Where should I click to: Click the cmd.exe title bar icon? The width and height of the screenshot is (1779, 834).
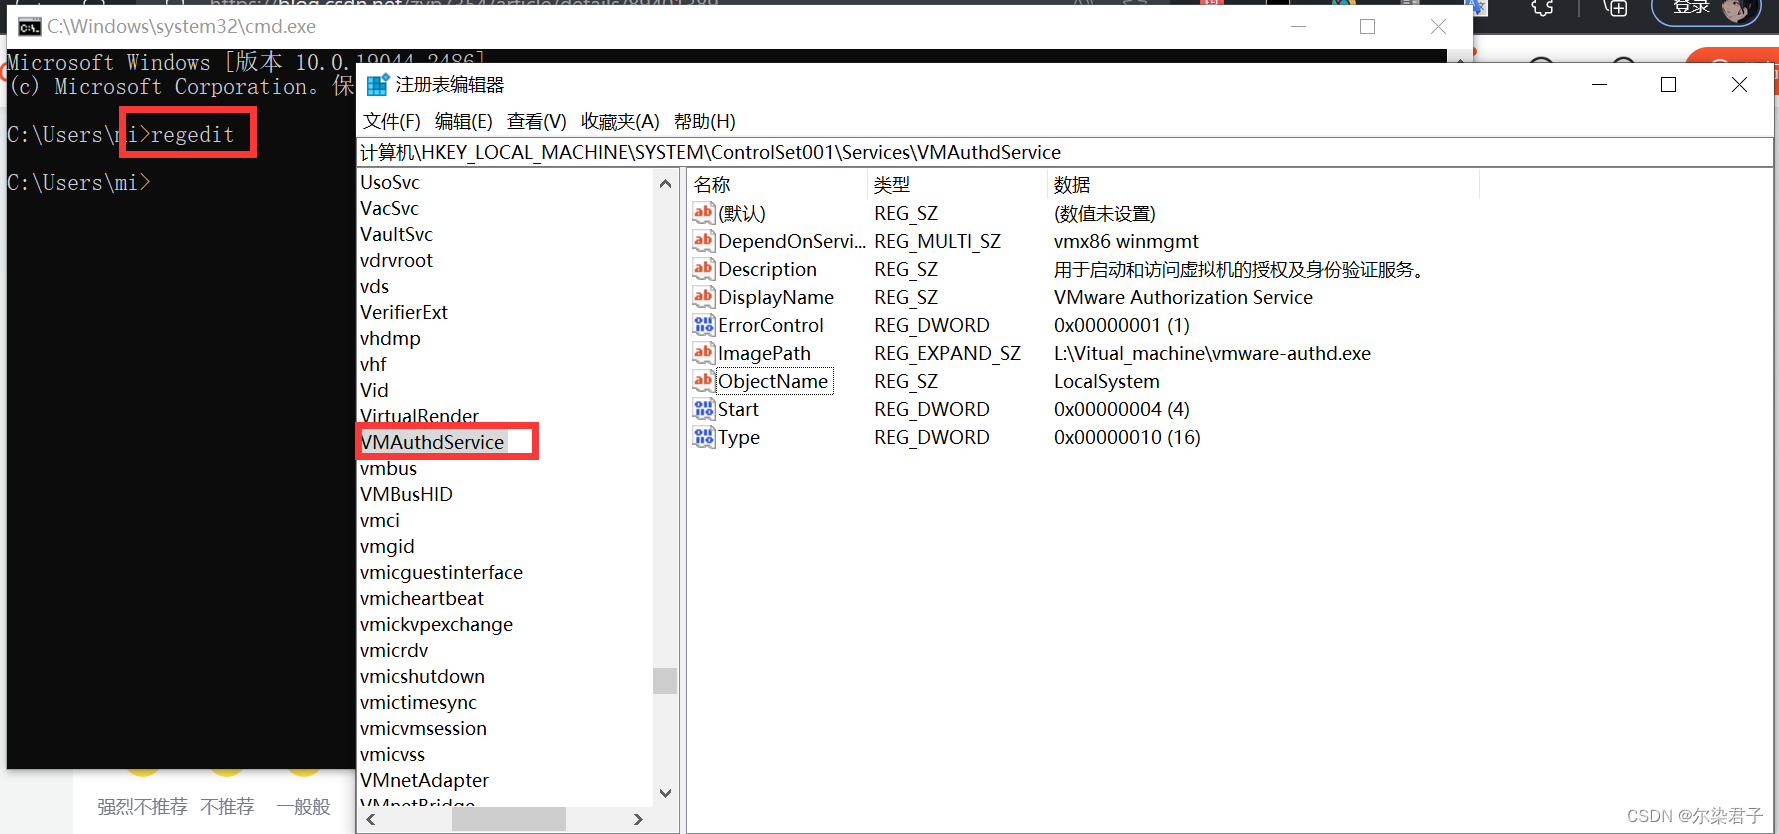pyautogui.click(x=30, y=27)
